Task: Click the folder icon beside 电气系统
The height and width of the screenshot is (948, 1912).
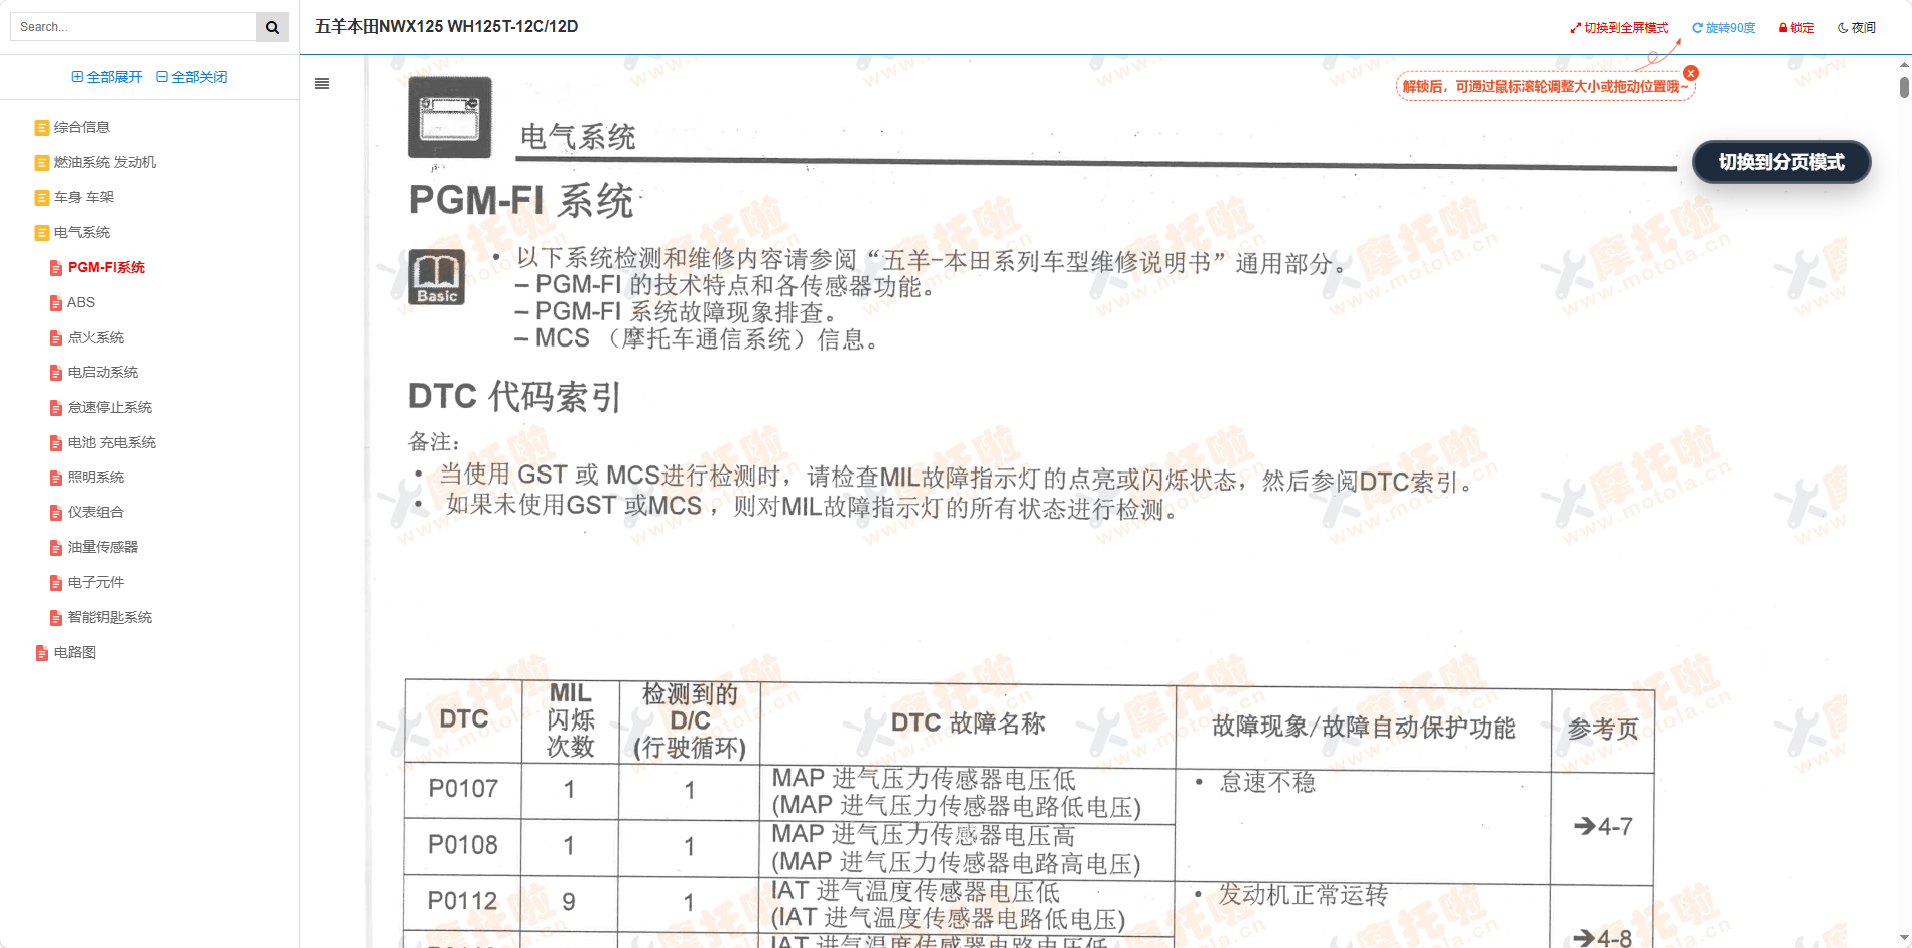Action: [x=42, y=233]
